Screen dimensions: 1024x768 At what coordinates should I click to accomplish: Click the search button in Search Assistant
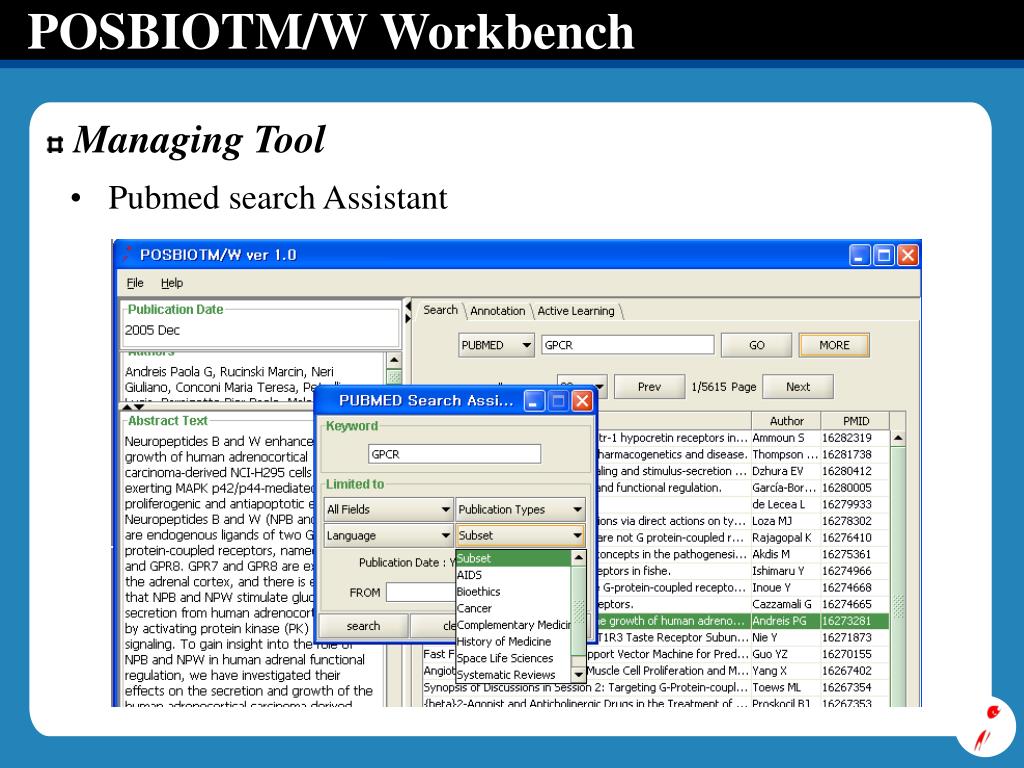(x=363, y=626)
